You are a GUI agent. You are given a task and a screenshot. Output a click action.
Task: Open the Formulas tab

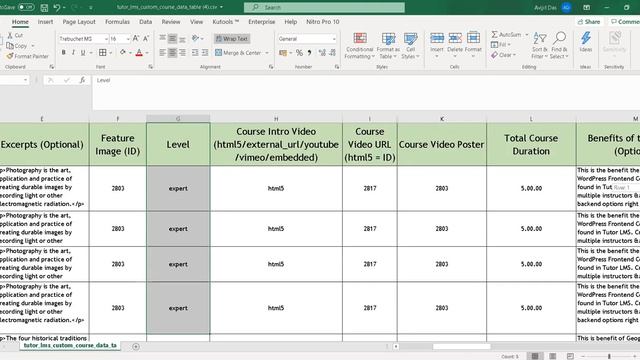(117, 22)
